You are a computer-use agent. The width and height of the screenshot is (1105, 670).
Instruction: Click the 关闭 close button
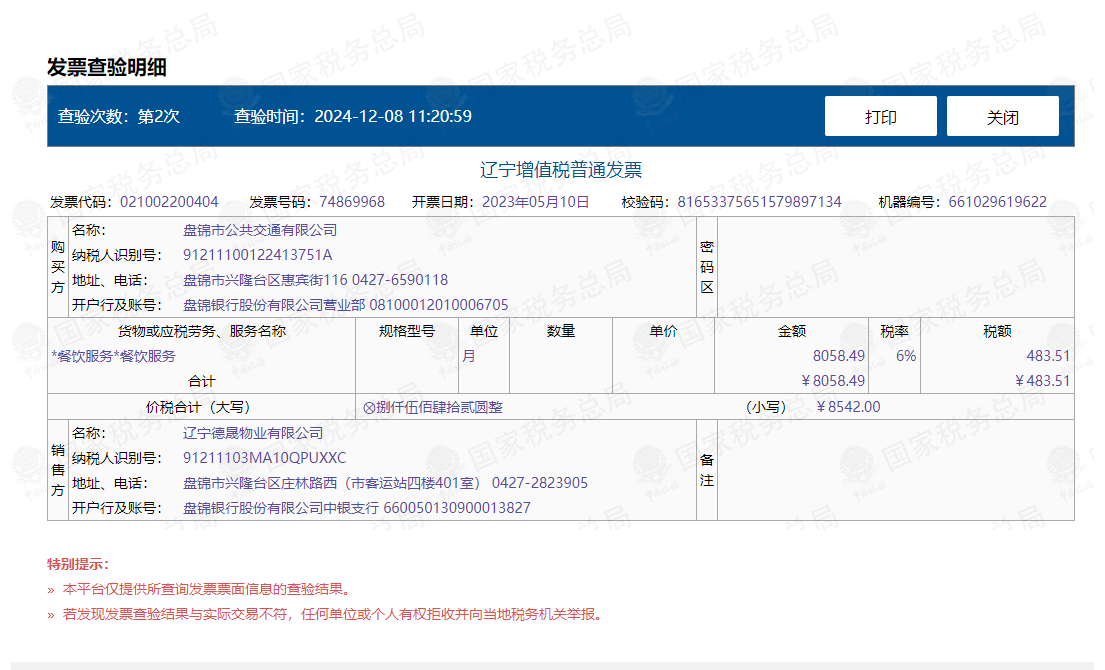(1002, 116)
